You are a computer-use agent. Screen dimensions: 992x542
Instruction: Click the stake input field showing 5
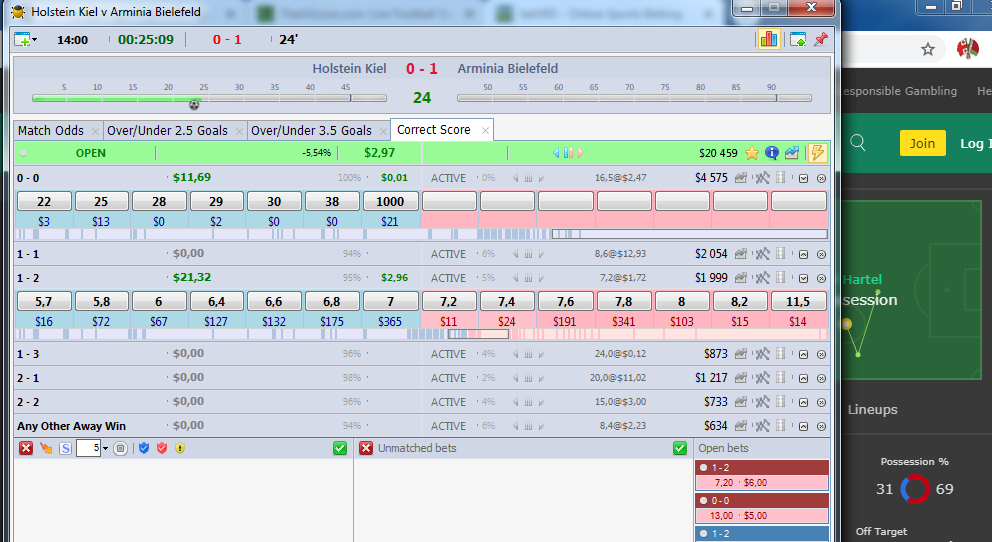coord(88,448)
